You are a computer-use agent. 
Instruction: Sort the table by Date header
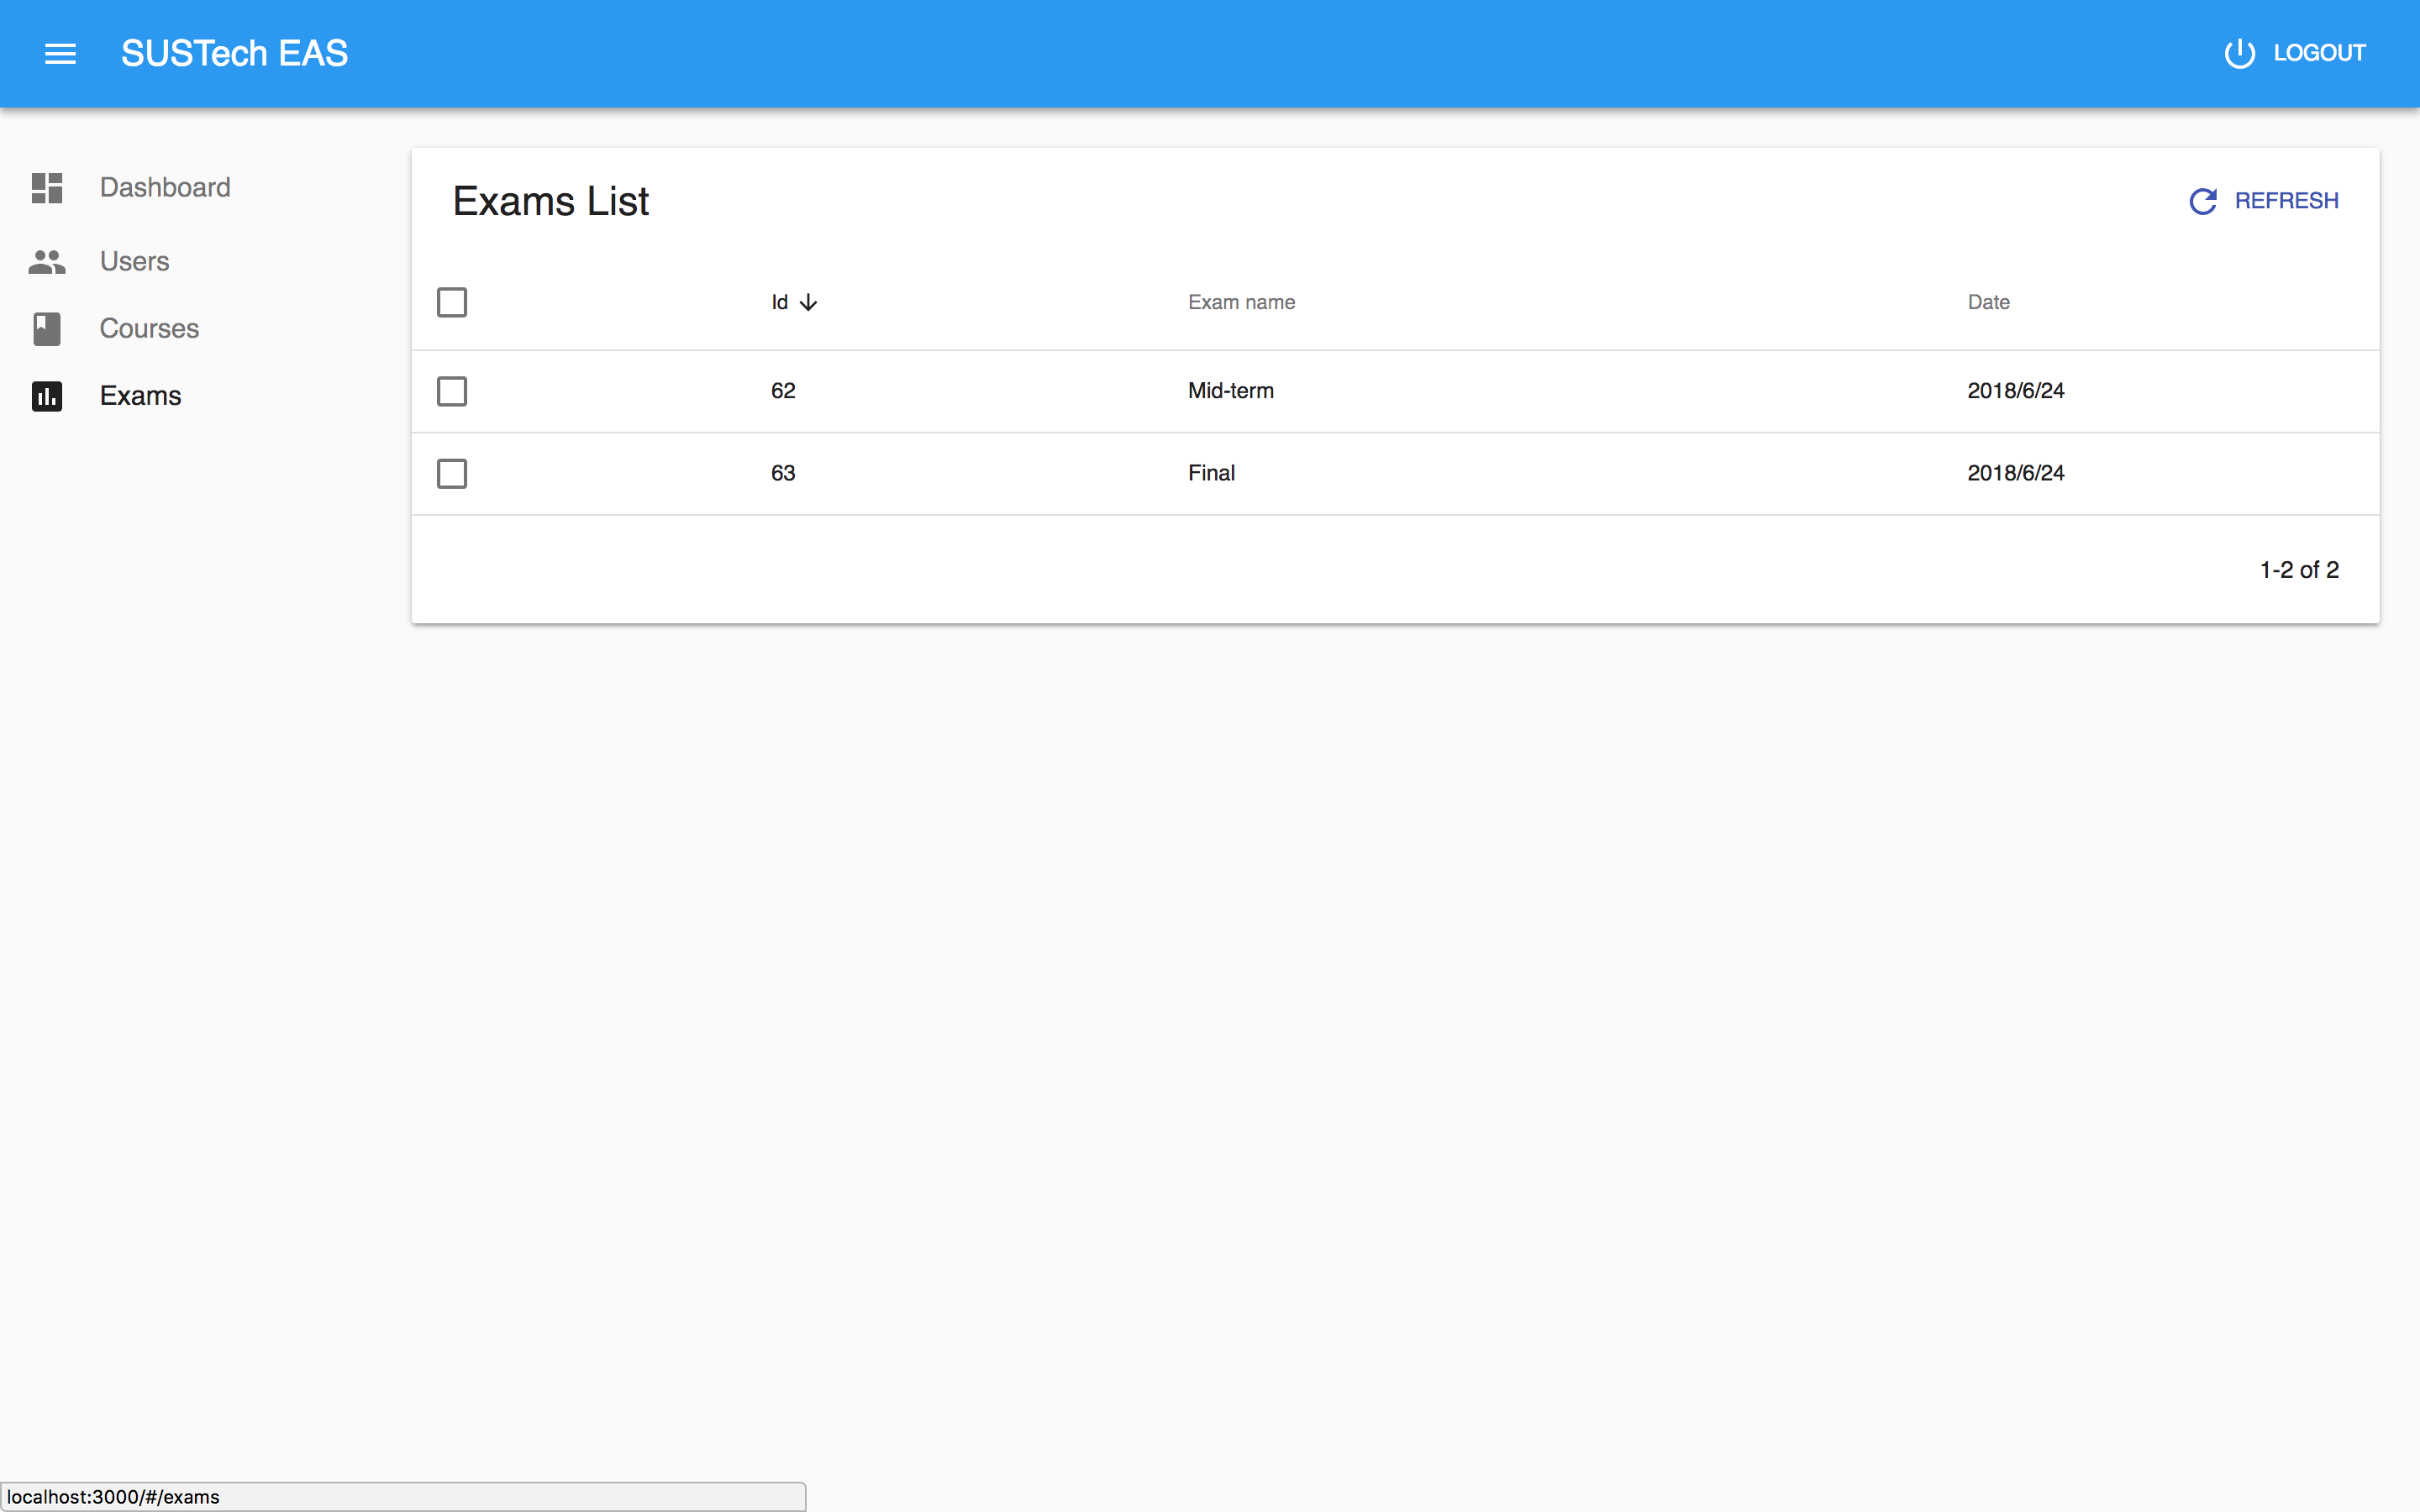pyautogui.click(x=1988, y=302)
